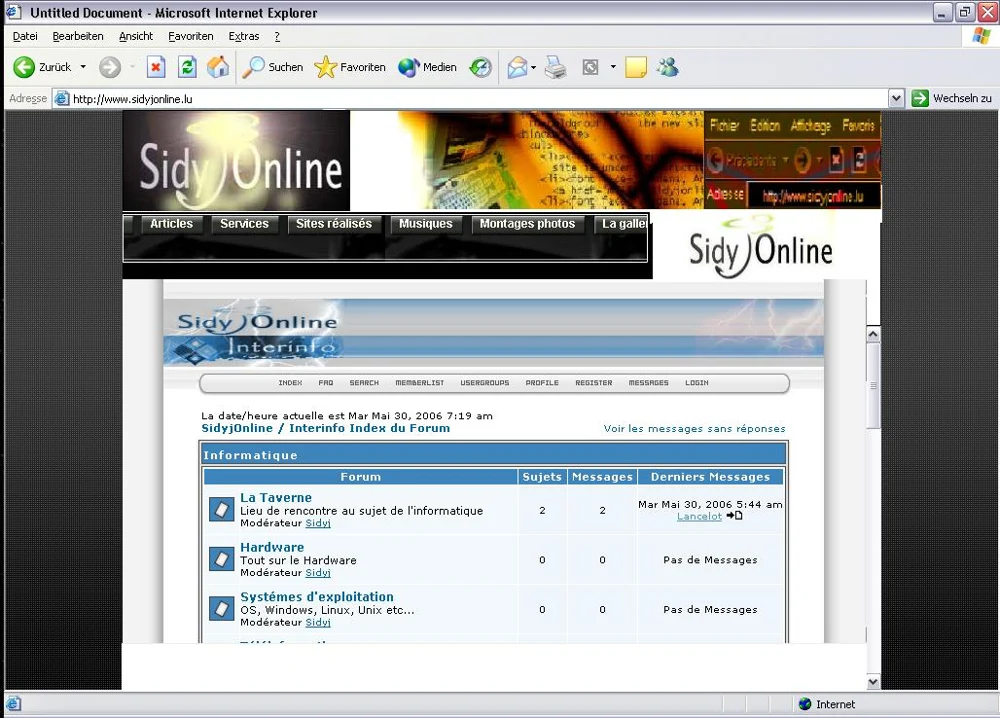Open the USERGROUPS forum link

coord(485,383)
